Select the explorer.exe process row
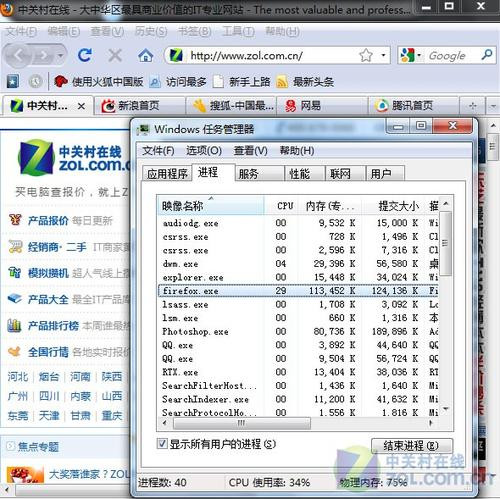500x499 pixels. tap(299, 277)
